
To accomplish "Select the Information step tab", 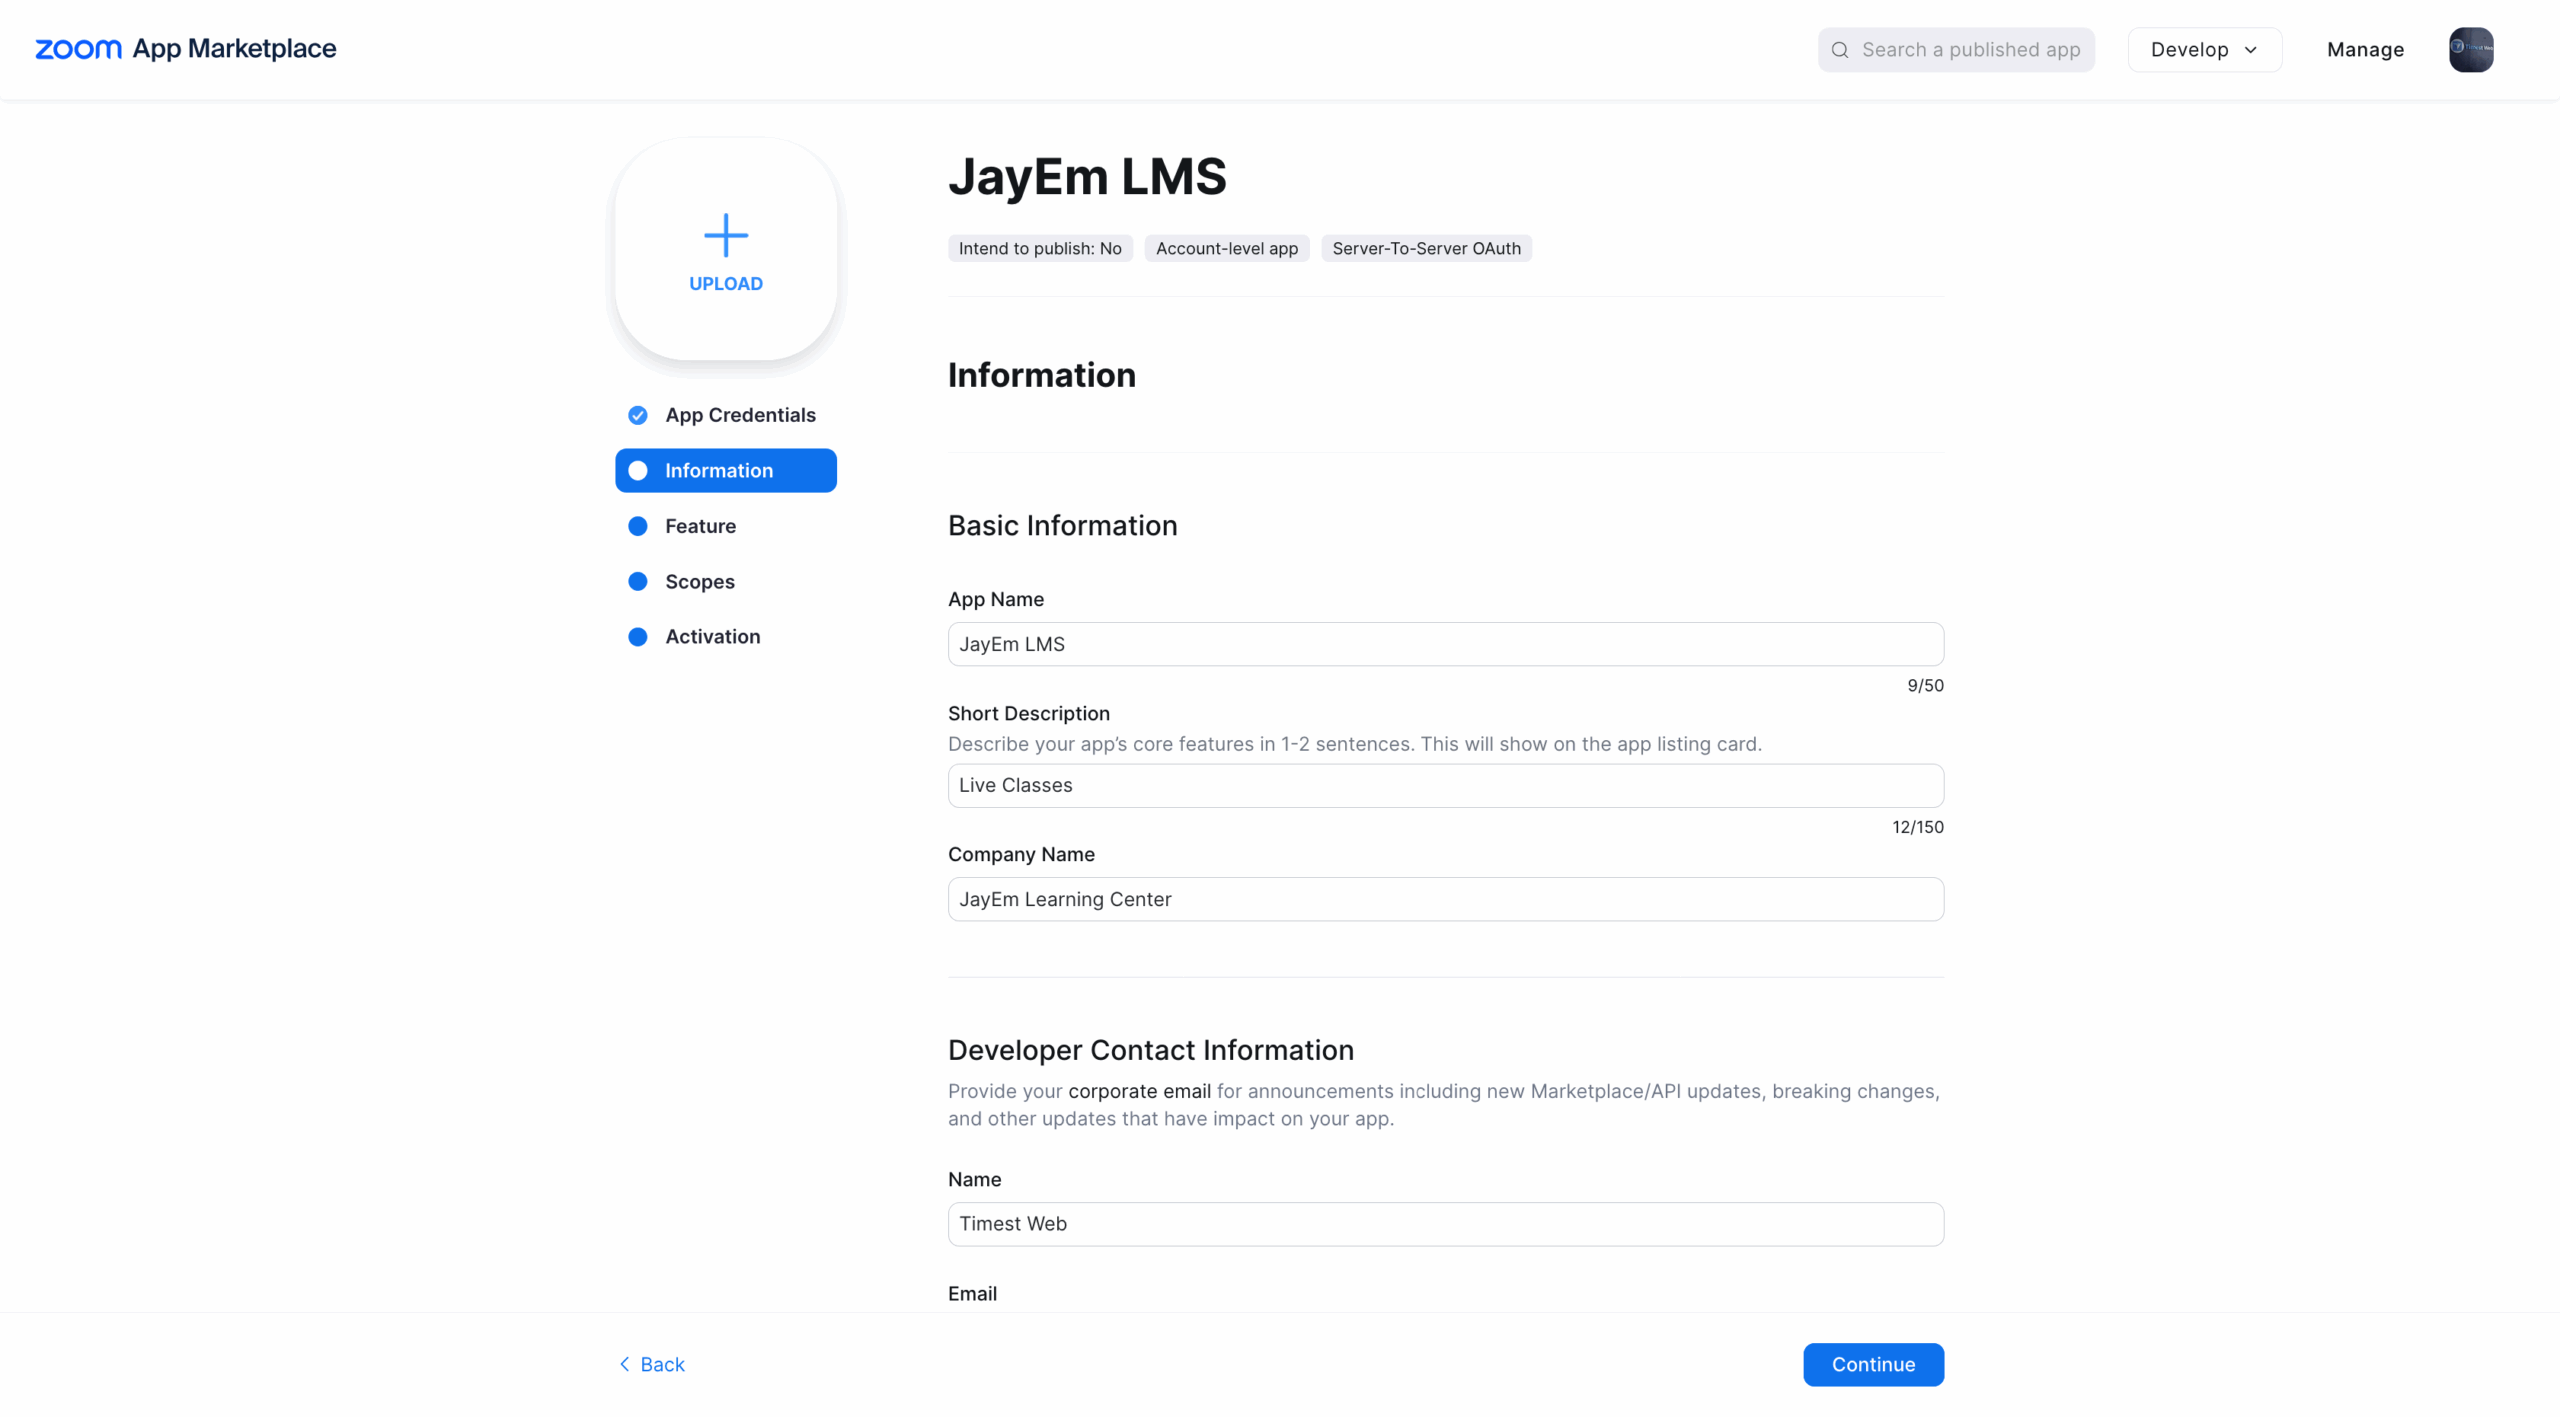I will click(x=725, y=470).
